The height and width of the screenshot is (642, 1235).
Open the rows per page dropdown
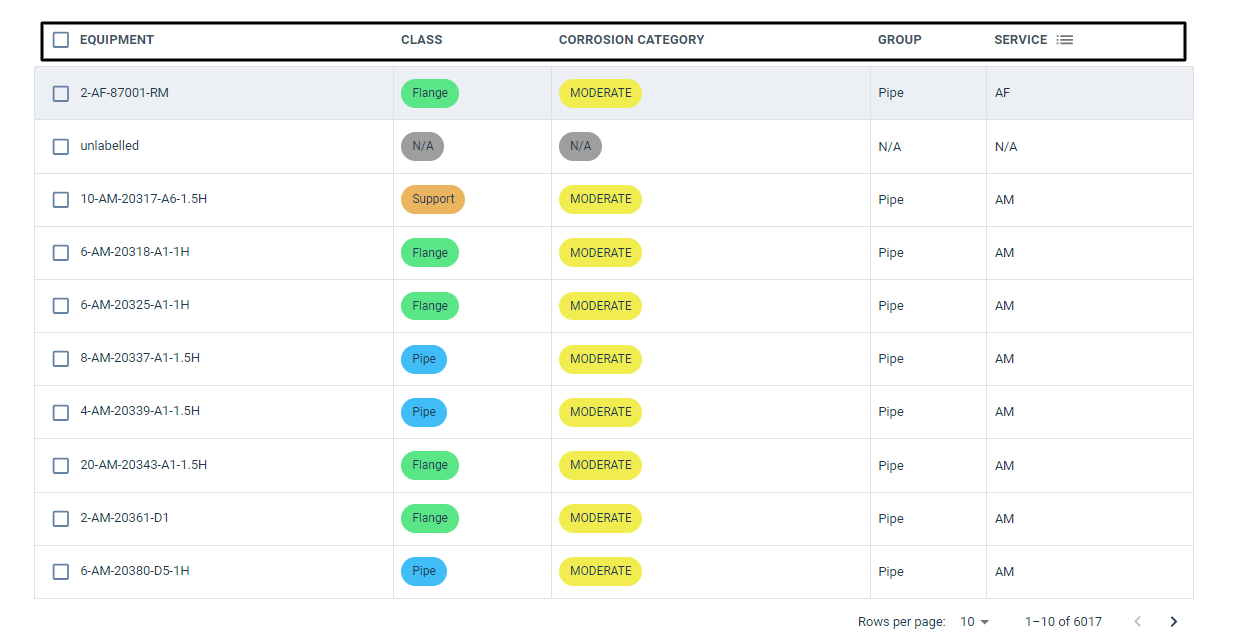974,622
